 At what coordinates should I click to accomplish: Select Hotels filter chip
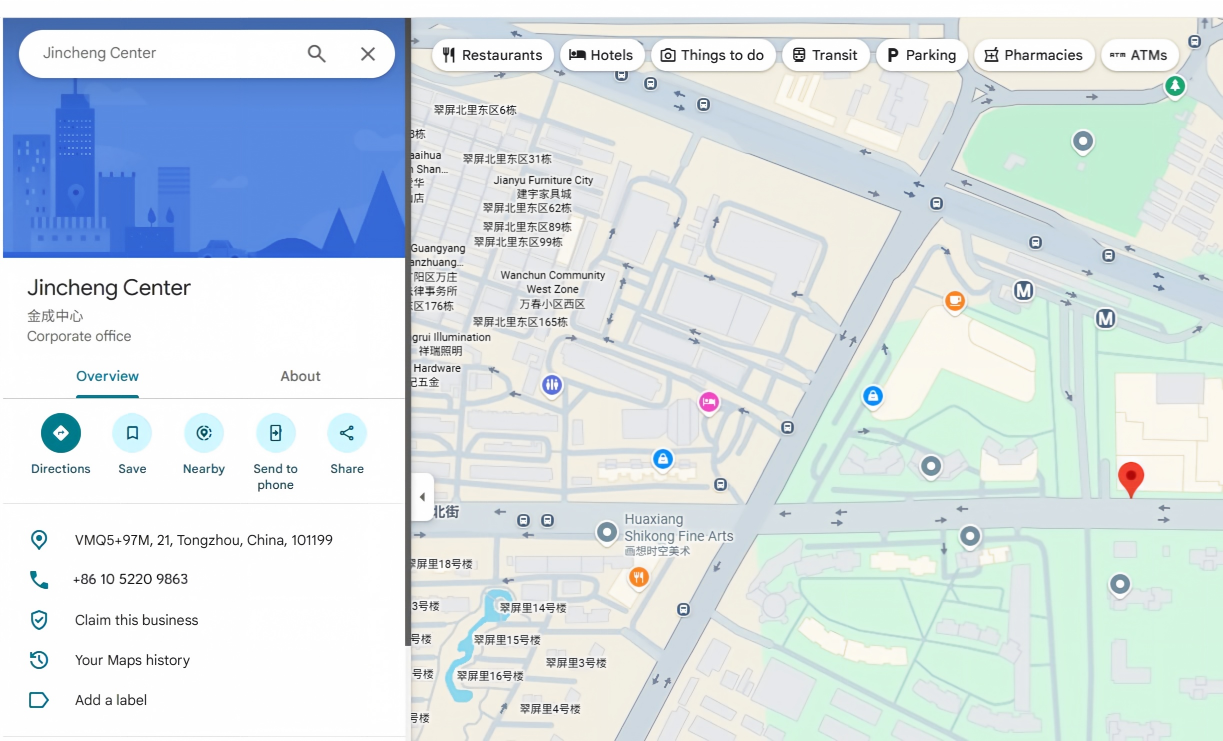601,55
